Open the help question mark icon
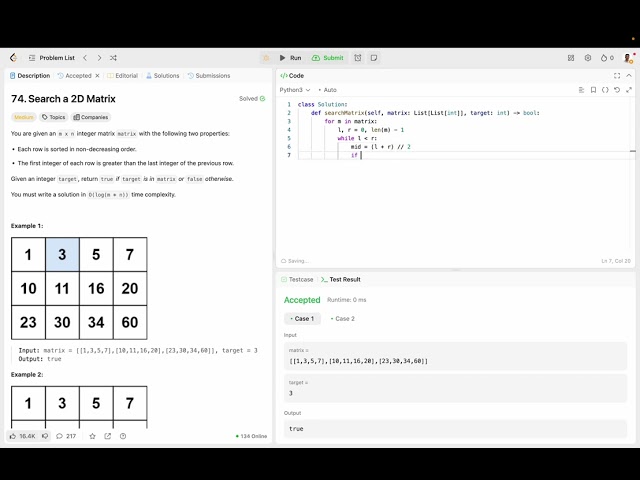 pos(123,436)
